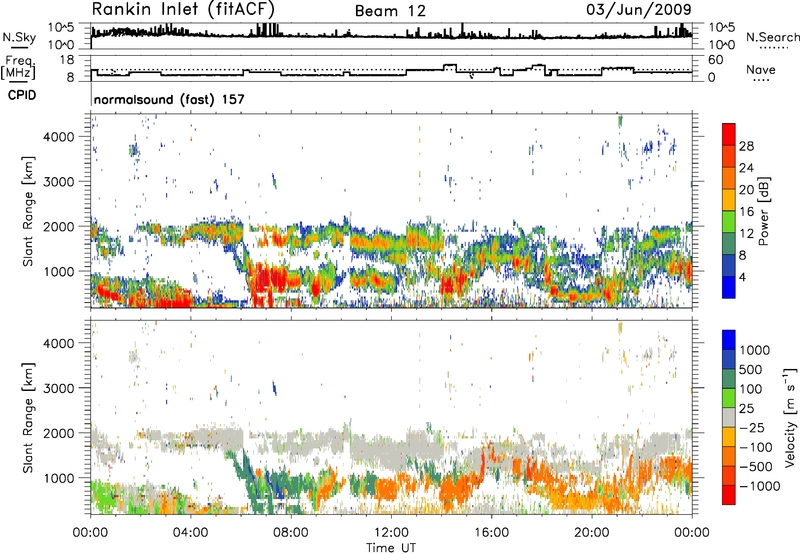Click the '00:00' tick label at the left end of the time axis
Viewport: 800px width, 554px height.
click(x=90, y=533)
